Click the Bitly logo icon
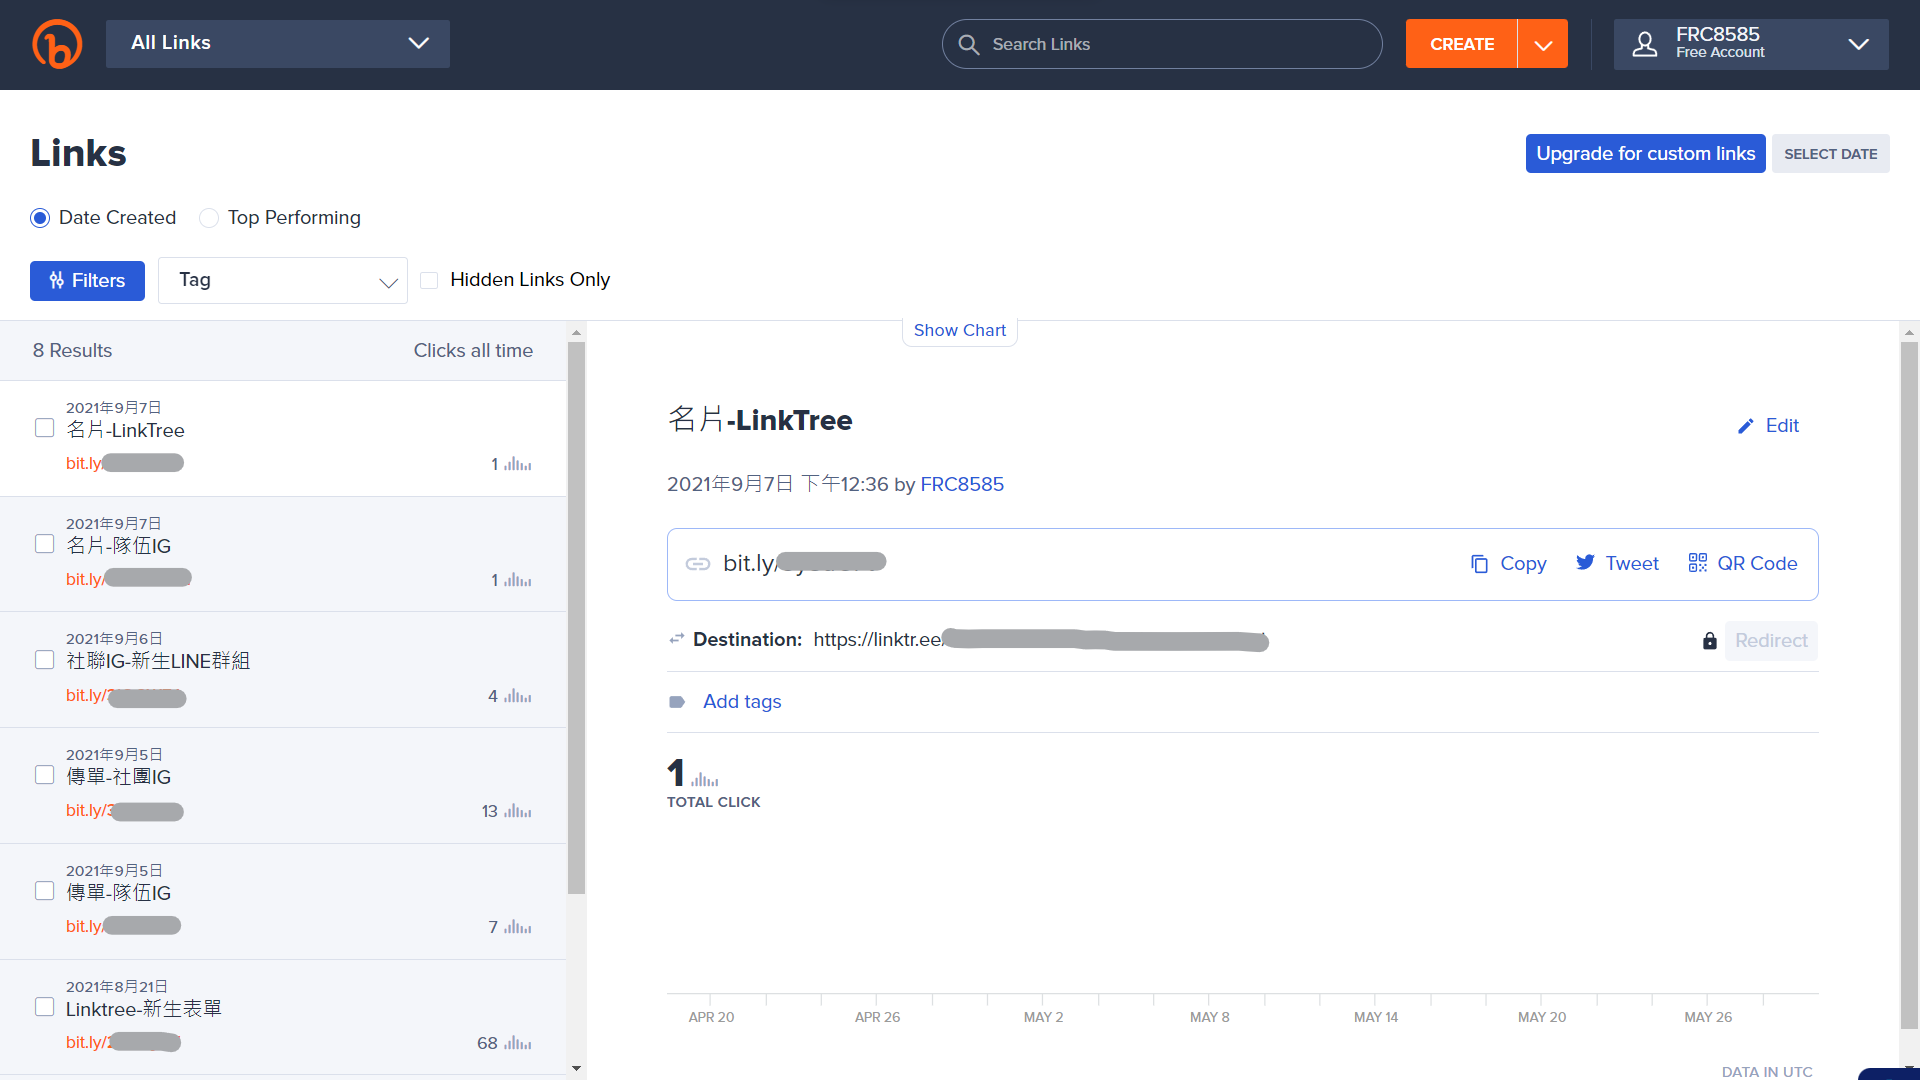The width and height of the screenshot is (1920, 1080). 57,44
